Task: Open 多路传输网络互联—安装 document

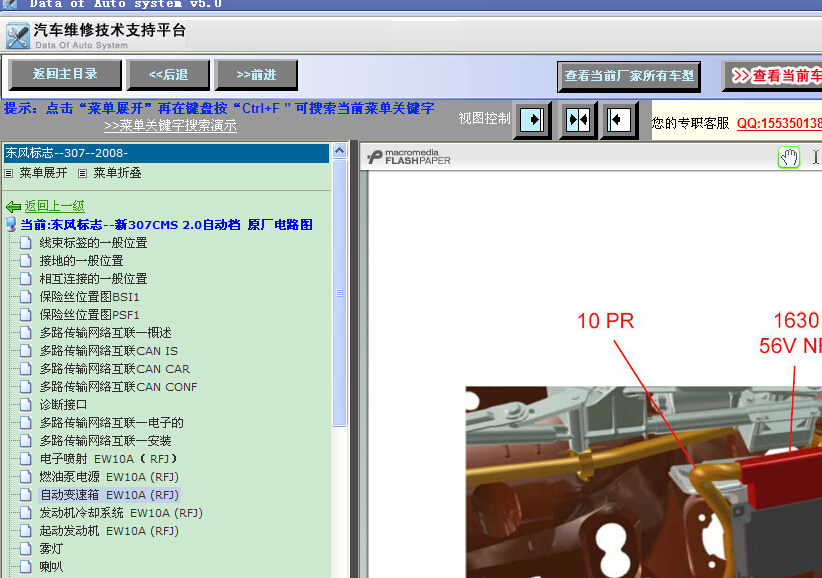Action: [105, 441]
